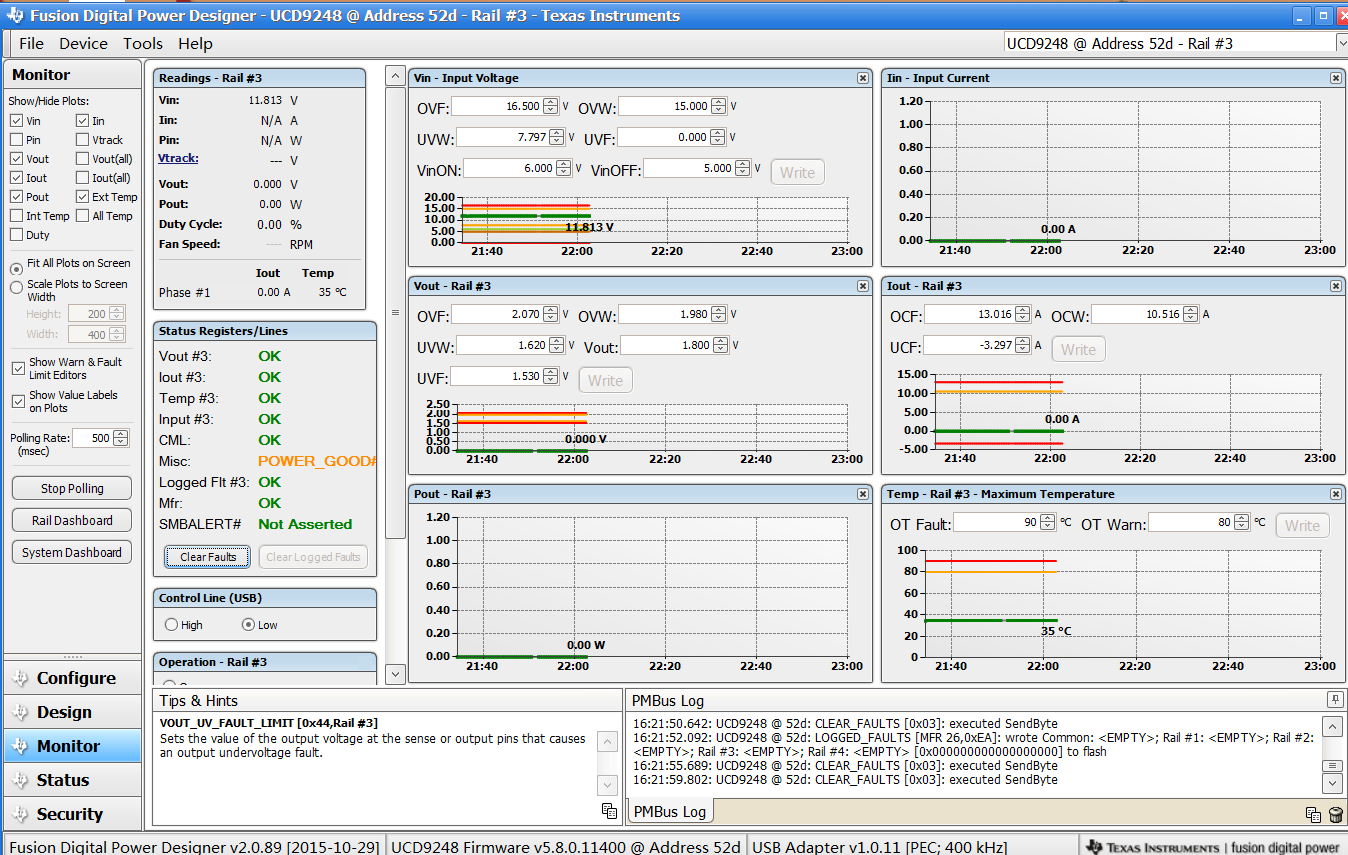Enable the Int Temp plot checkbox
Image resolution: width=1348 pixels, height=855 pixels.
coord(16,216)
